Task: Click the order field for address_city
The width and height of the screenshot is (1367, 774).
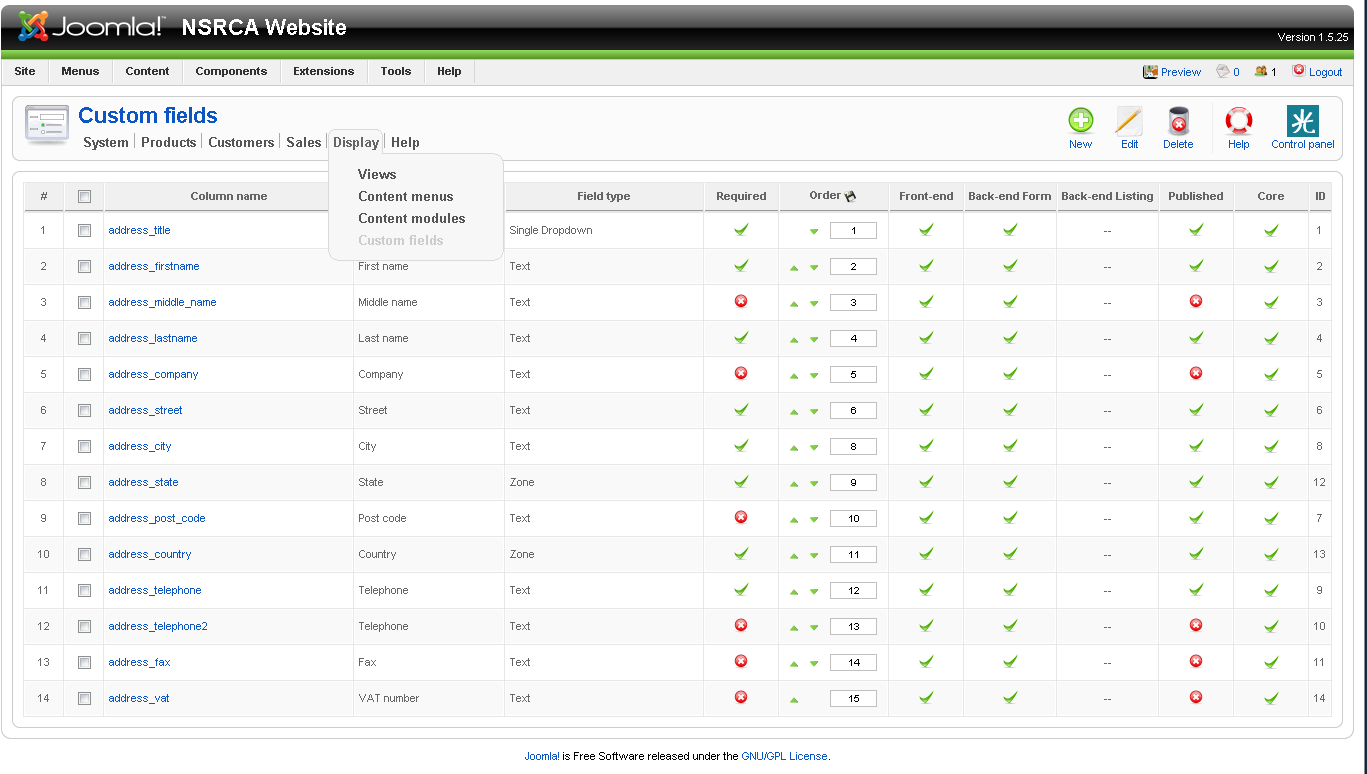Action: [x=853, y=447]
